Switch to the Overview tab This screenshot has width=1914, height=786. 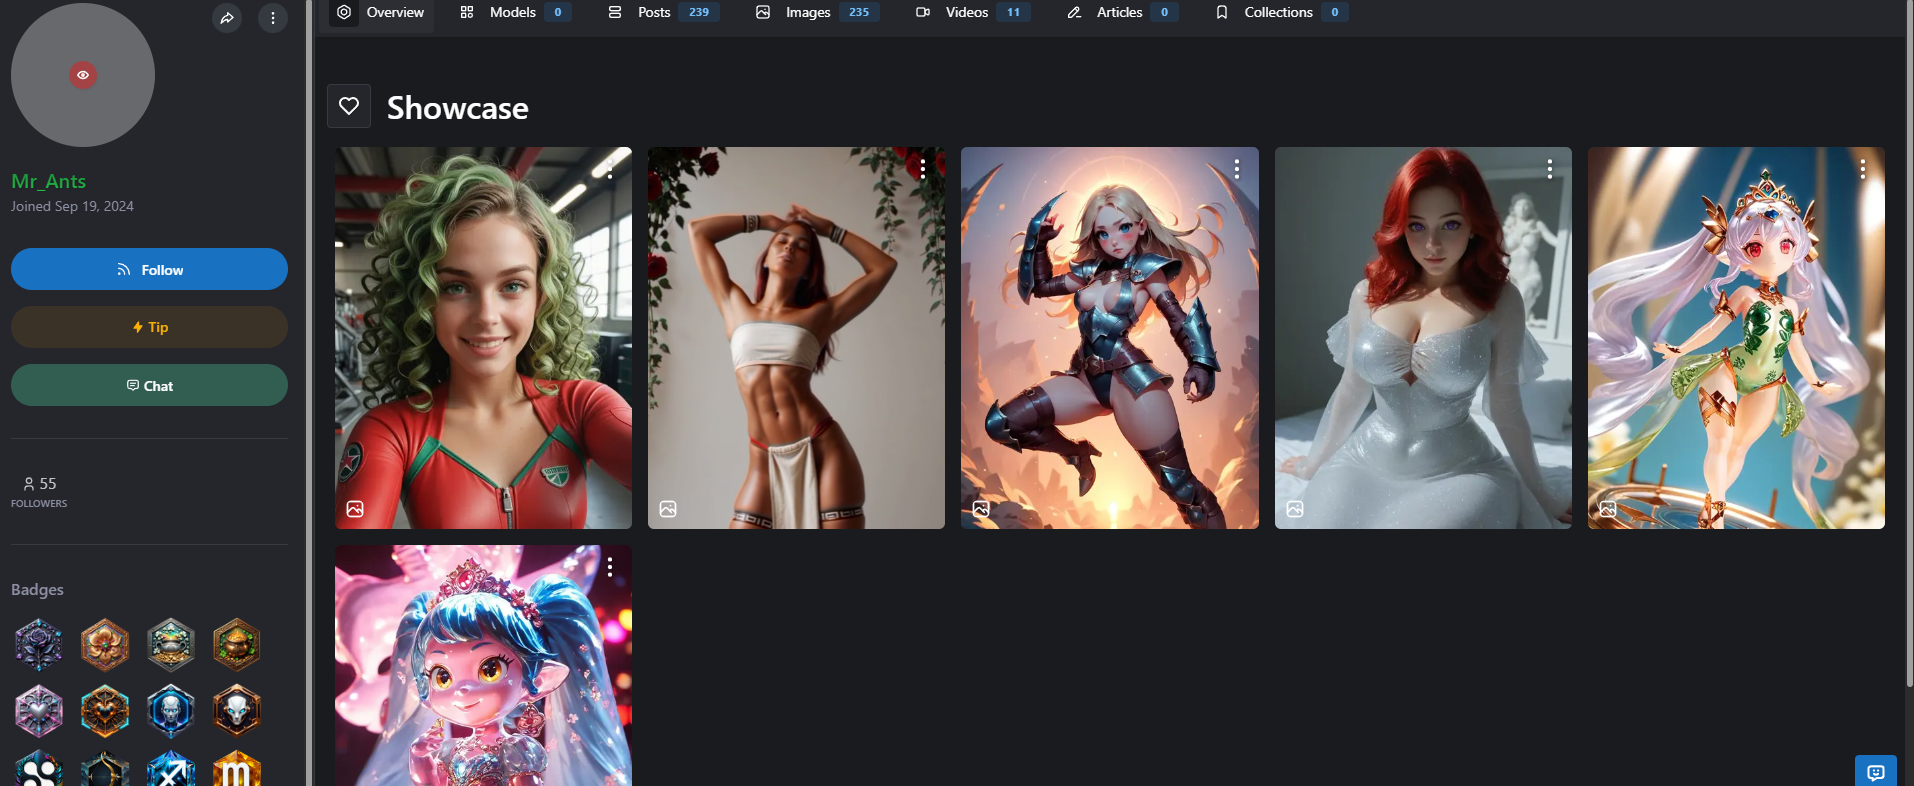(381, 12)
